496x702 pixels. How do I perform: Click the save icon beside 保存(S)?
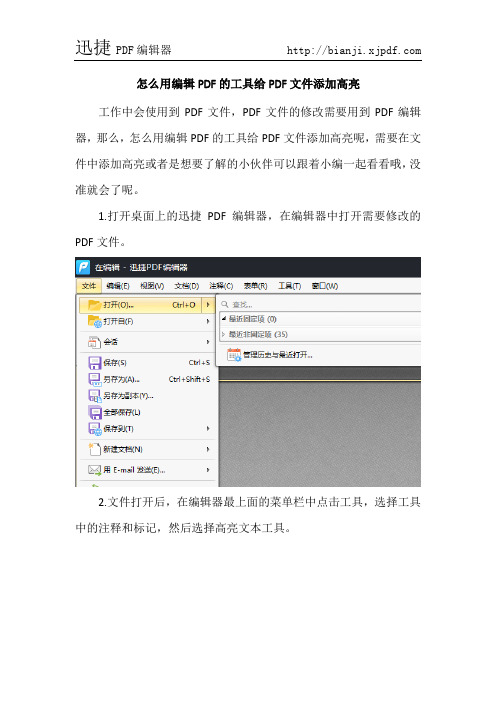[x=94, y=363]
